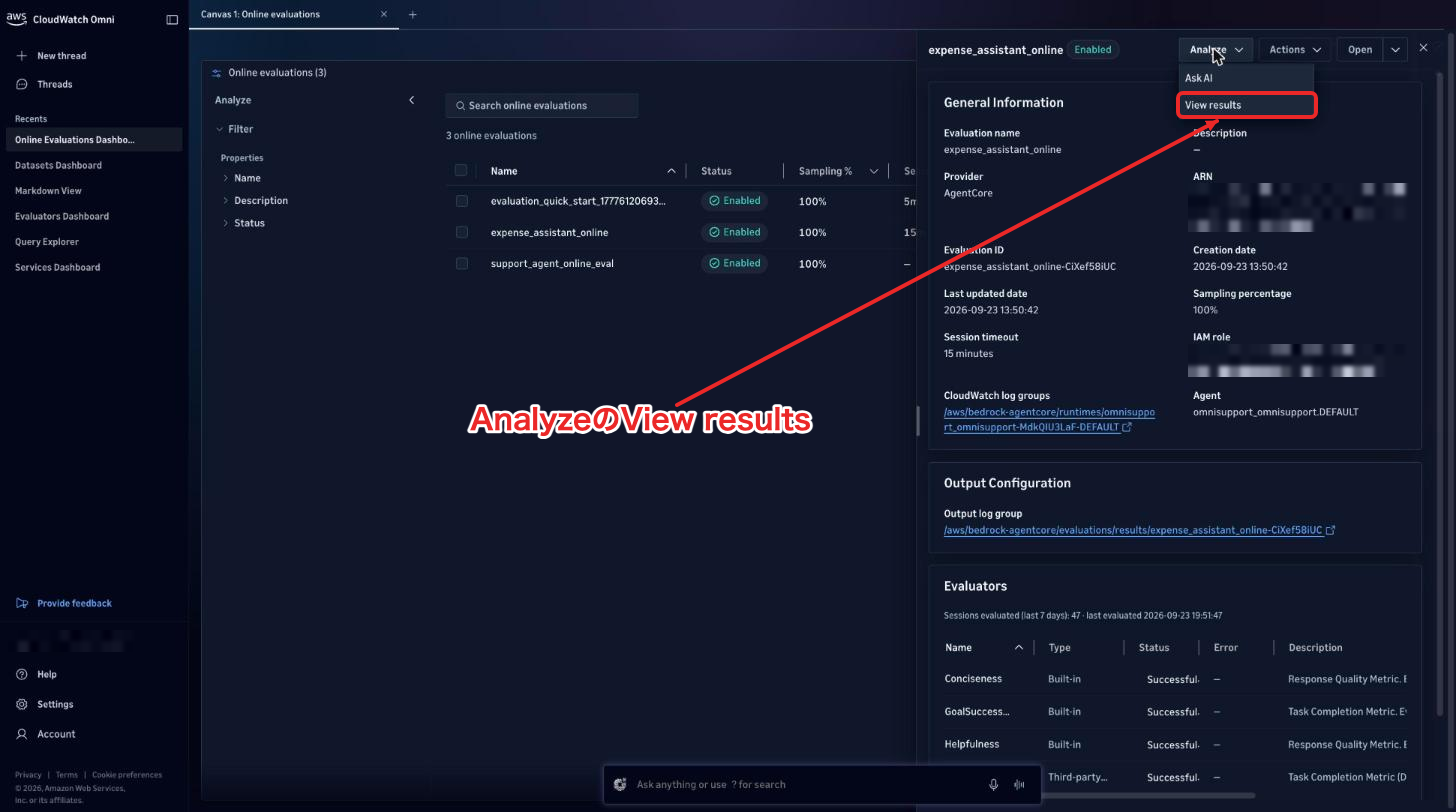Click the Helpfulness evaluator row name

tap(972, 744)
